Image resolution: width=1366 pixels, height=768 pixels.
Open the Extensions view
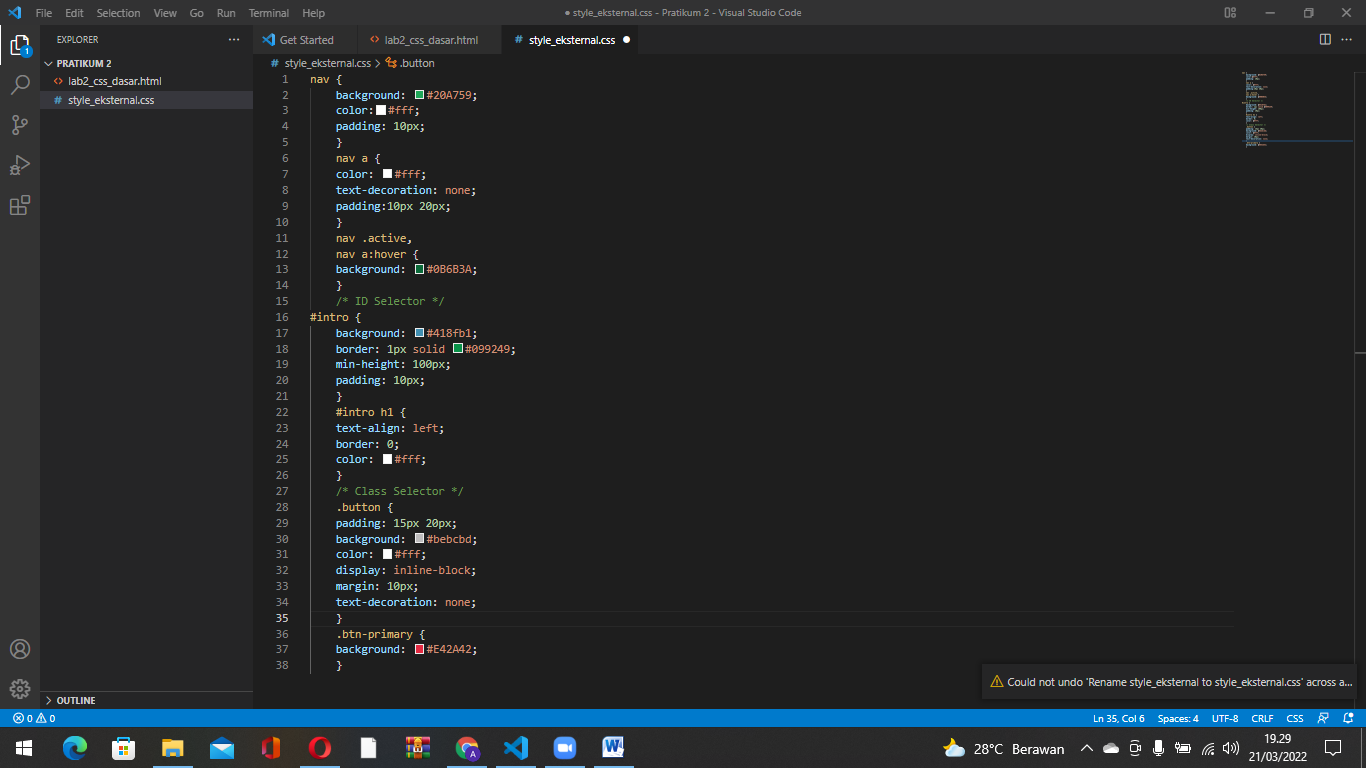[20, 204]
